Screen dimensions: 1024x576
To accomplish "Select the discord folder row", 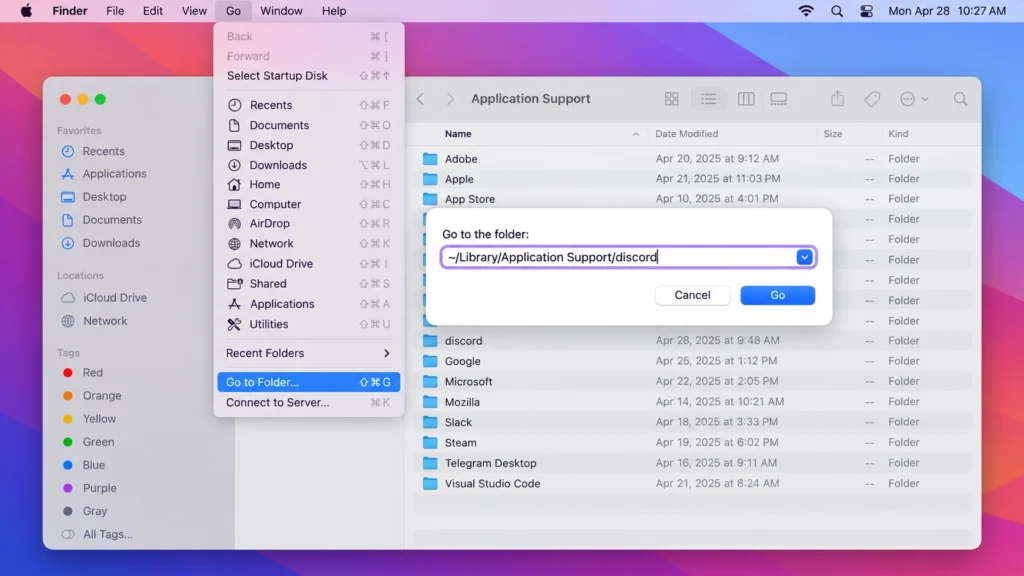I will 692,341.
